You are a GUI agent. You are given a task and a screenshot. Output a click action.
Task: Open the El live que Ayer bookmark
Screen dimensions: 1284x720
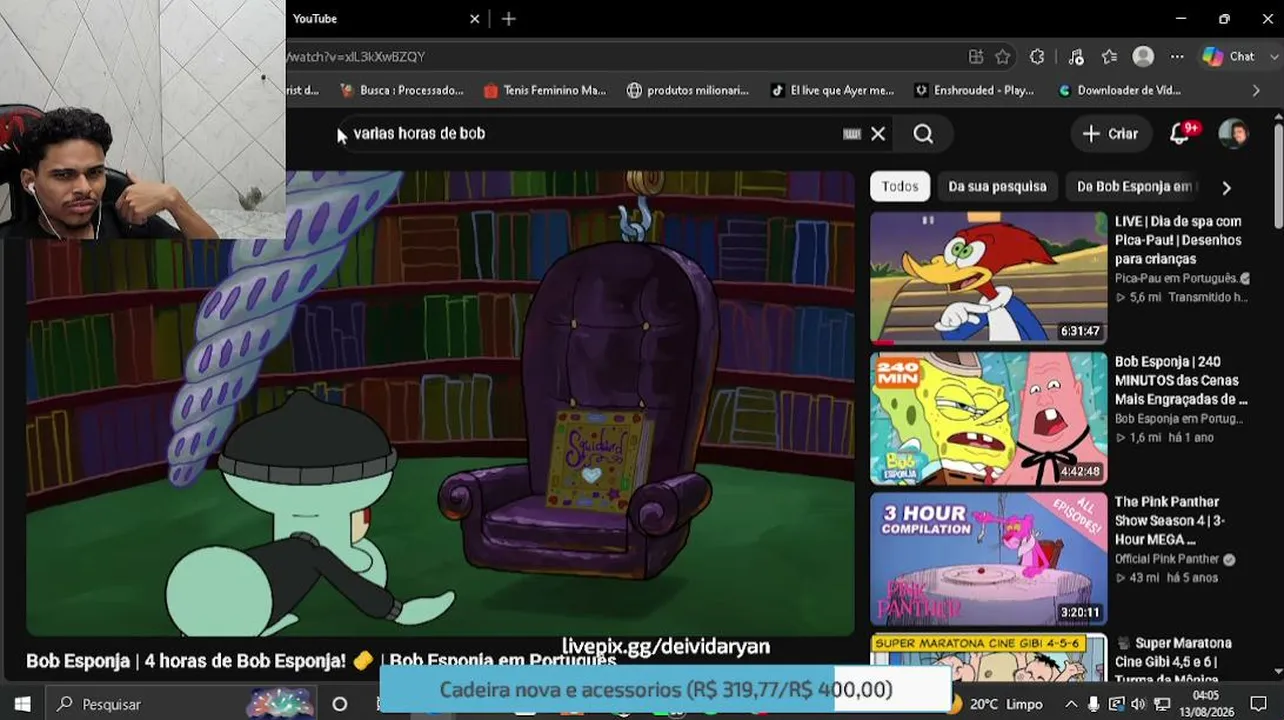pyautogui.click(x=832, y=90)
